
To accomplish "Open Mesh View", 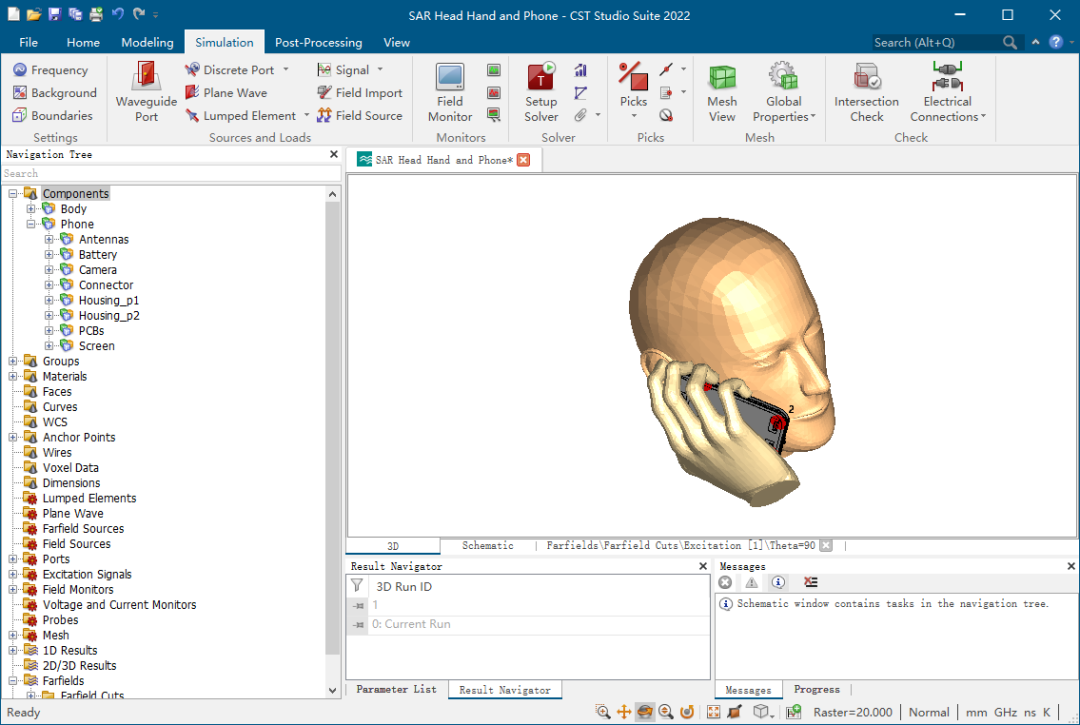I will click(722, 78).
